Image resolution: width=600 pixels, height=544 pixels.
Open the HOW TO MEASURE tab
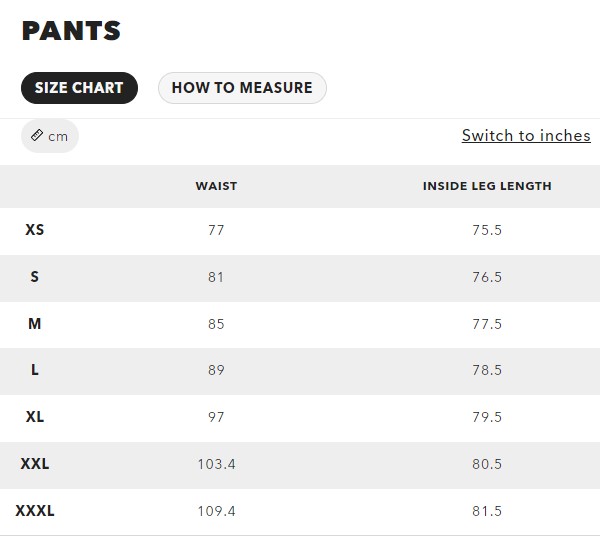click(x=242, y=88)
